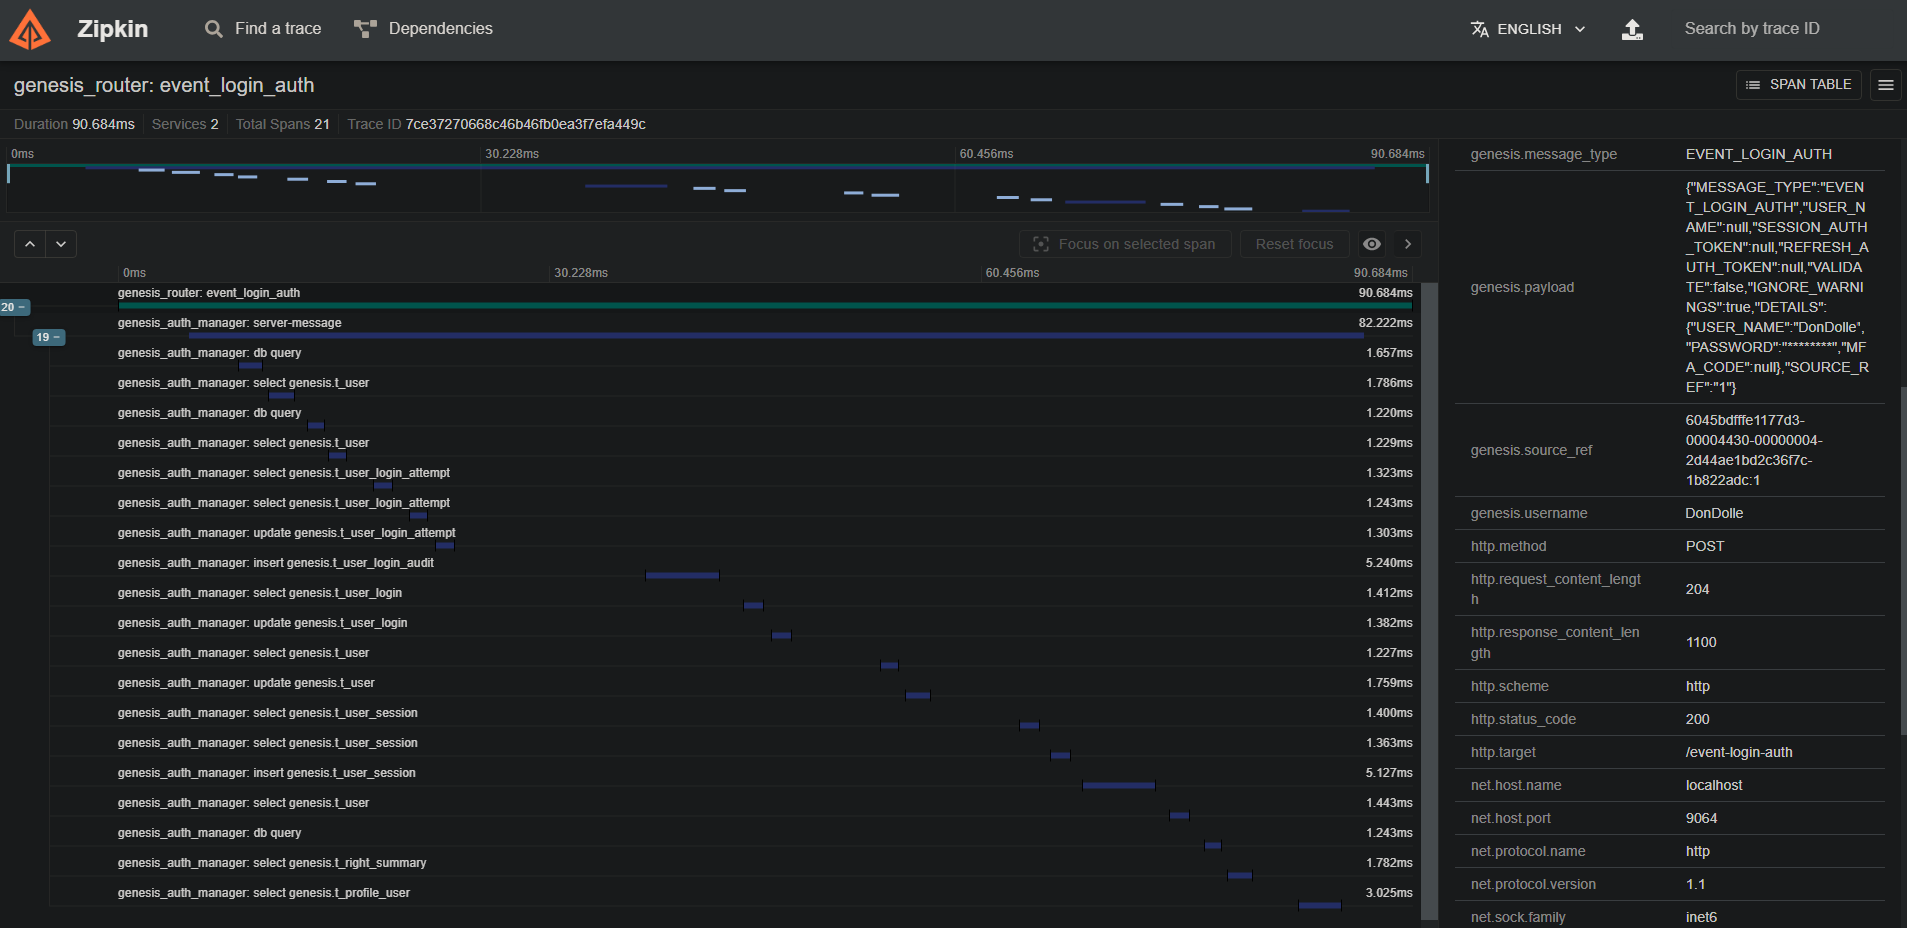The width and height of the screenshot is (1907, 928).
Task: Click the insert genesis.t_user_session span bar
Action: 1118,785
